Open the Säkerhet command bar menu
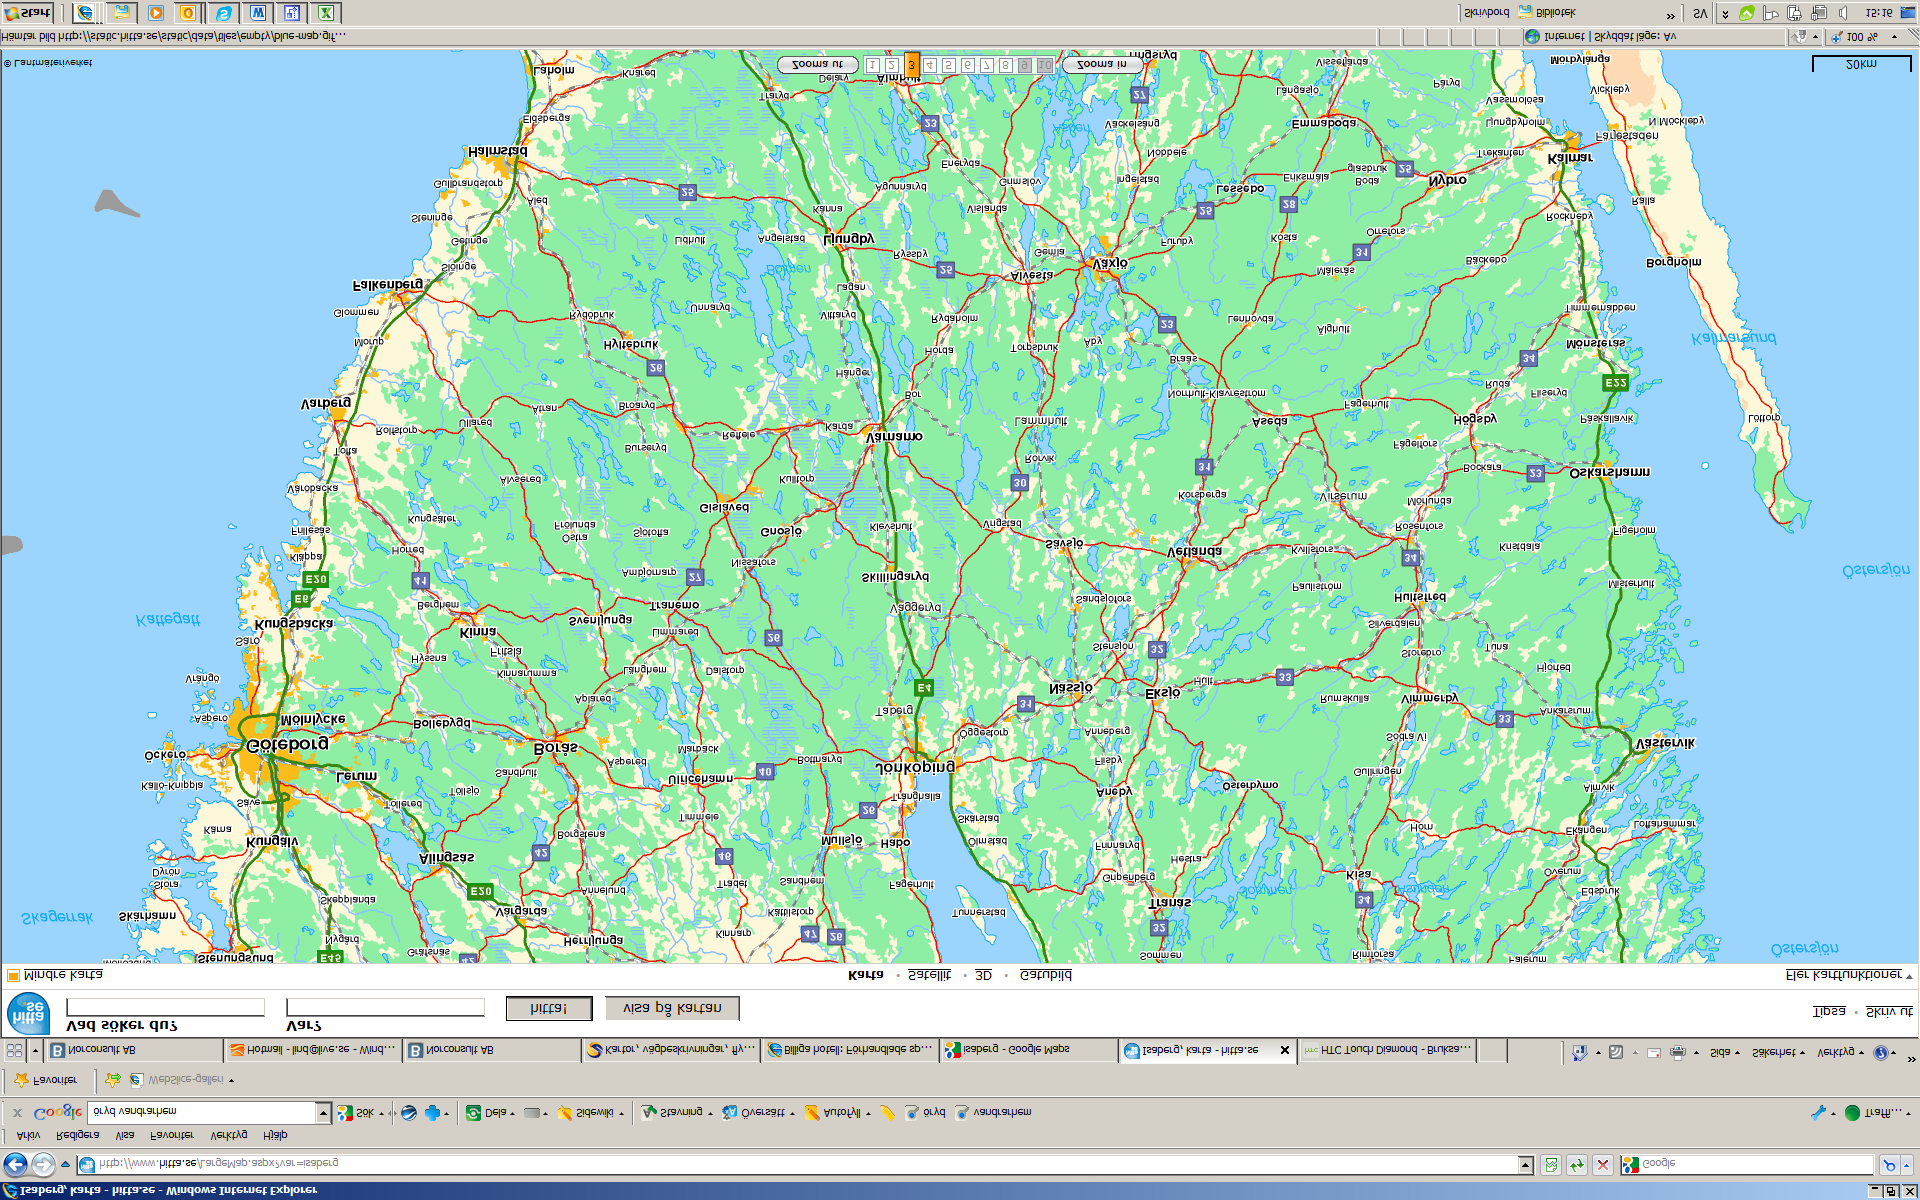 pyautogui.click(x=1778, y=1052)
